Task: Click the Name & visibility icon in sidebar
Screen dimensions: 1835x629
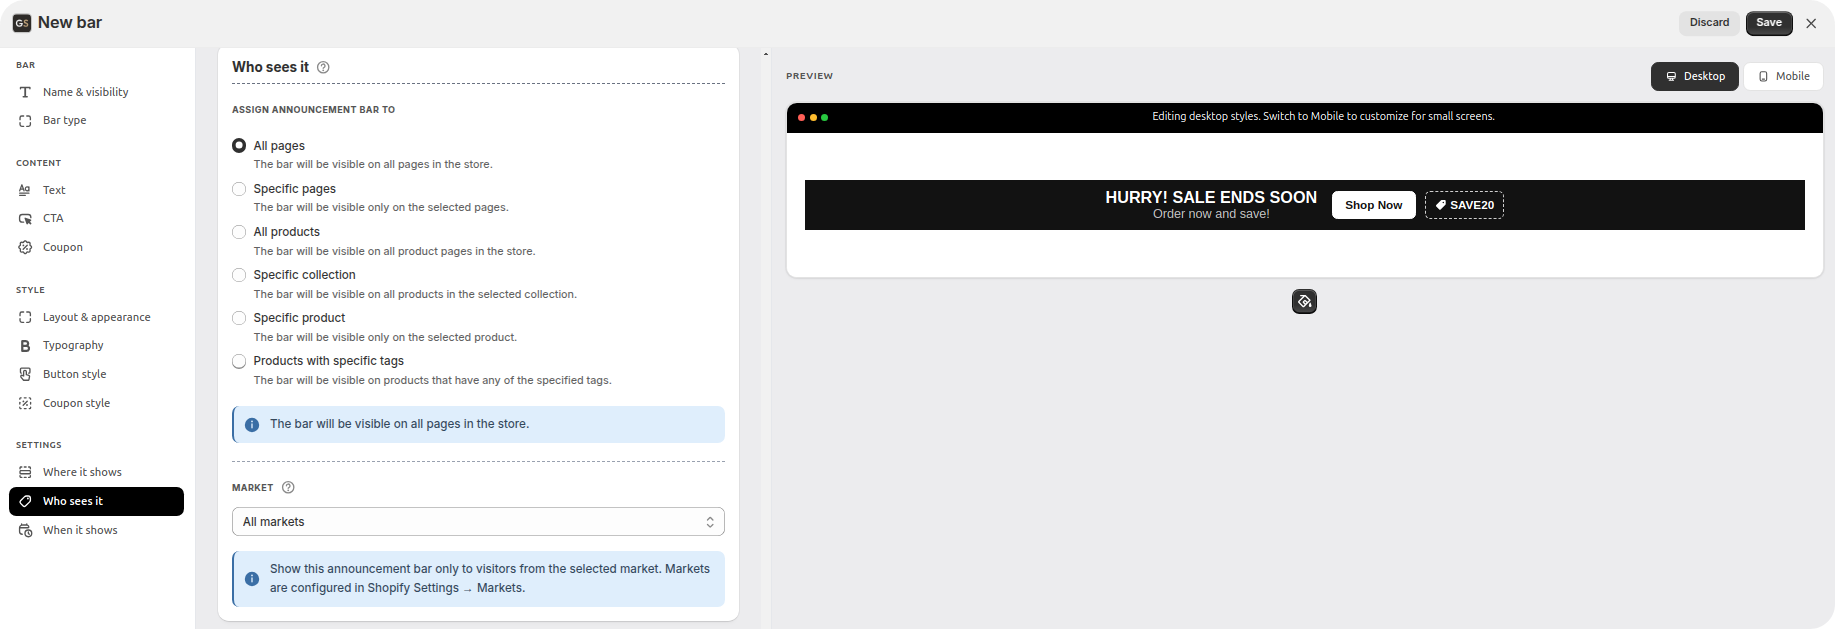Action: coord(25,92)
